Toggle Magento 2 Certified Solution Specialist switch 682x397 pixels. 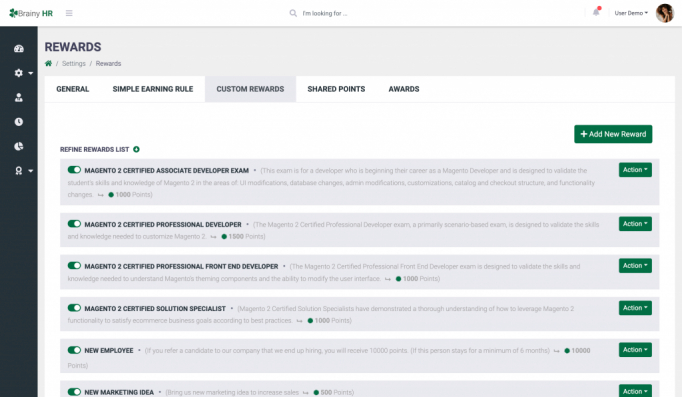74,307
